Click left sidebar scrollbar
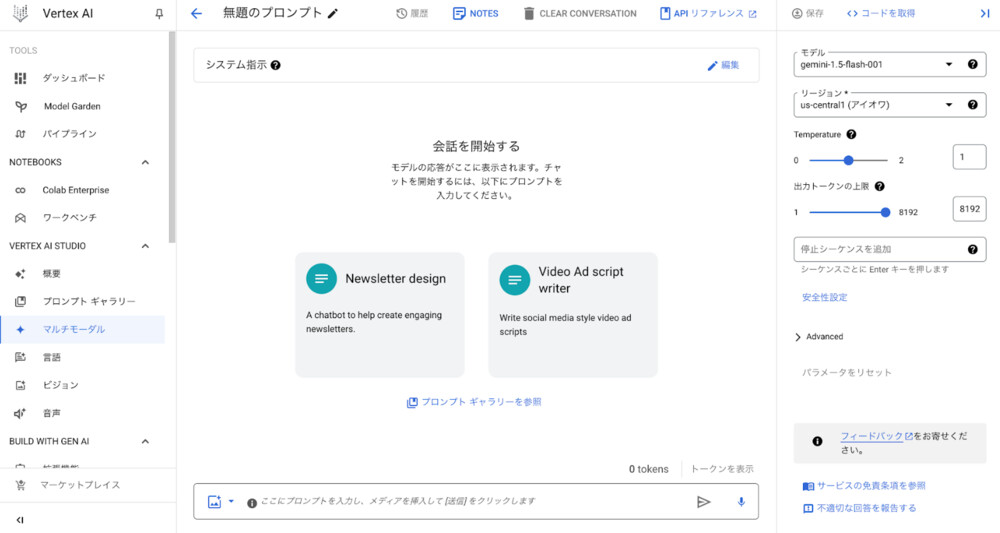 (x=172, y=137)
